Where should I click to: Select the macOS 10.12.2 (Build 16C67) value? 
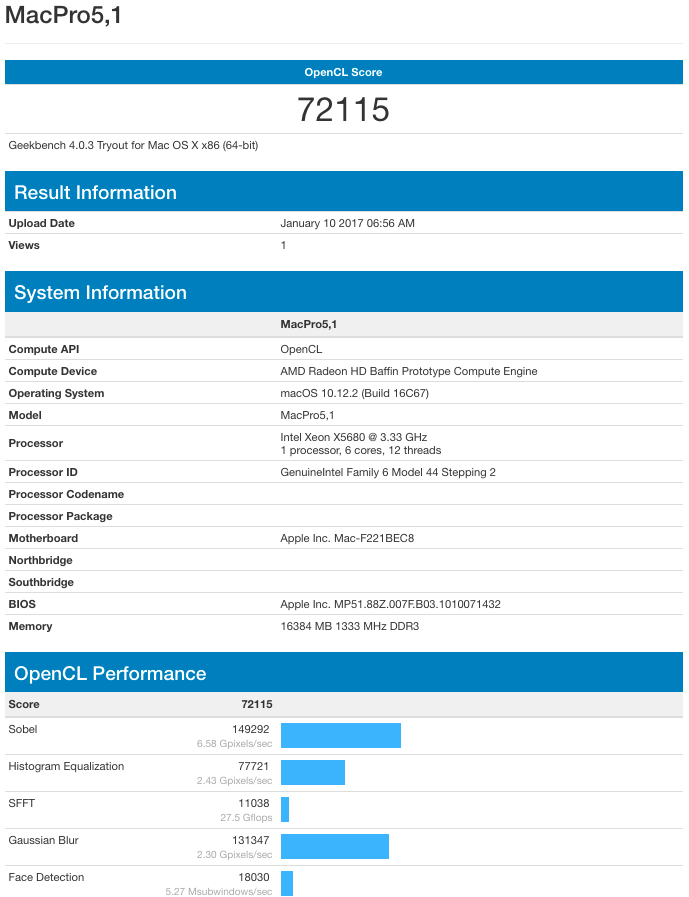coord(354,393)
